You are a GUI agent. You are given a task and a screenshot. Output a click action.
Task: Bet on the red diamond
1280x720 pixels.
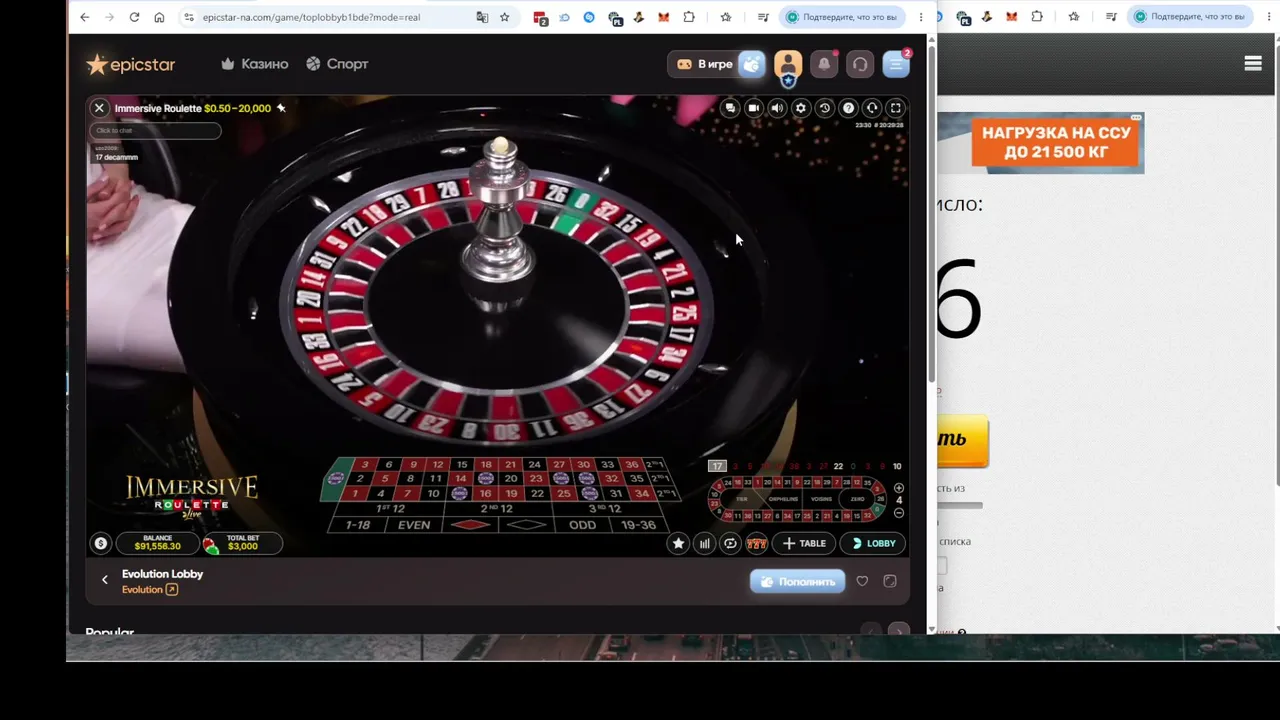point(471,525)
